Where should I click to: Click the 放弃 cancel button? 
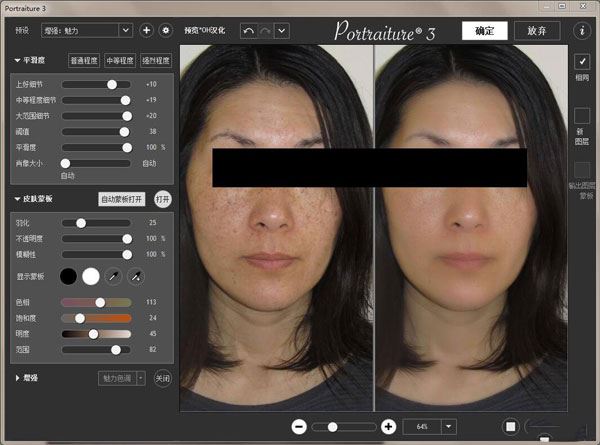[x=536, y=30]
